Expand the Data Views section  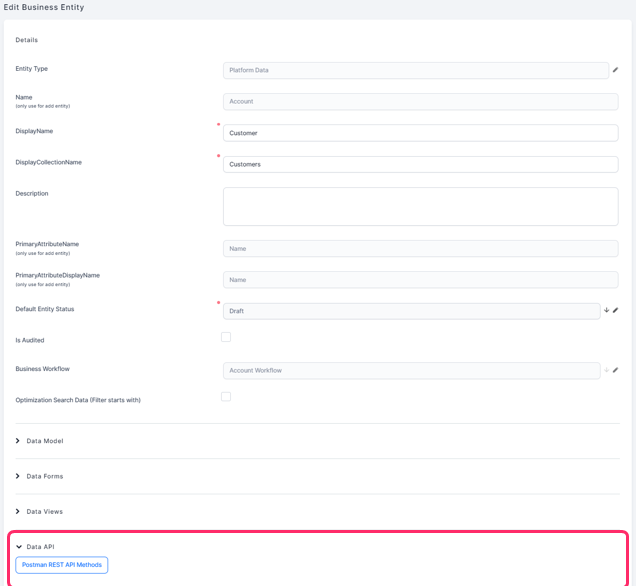(x=18, y=512)
